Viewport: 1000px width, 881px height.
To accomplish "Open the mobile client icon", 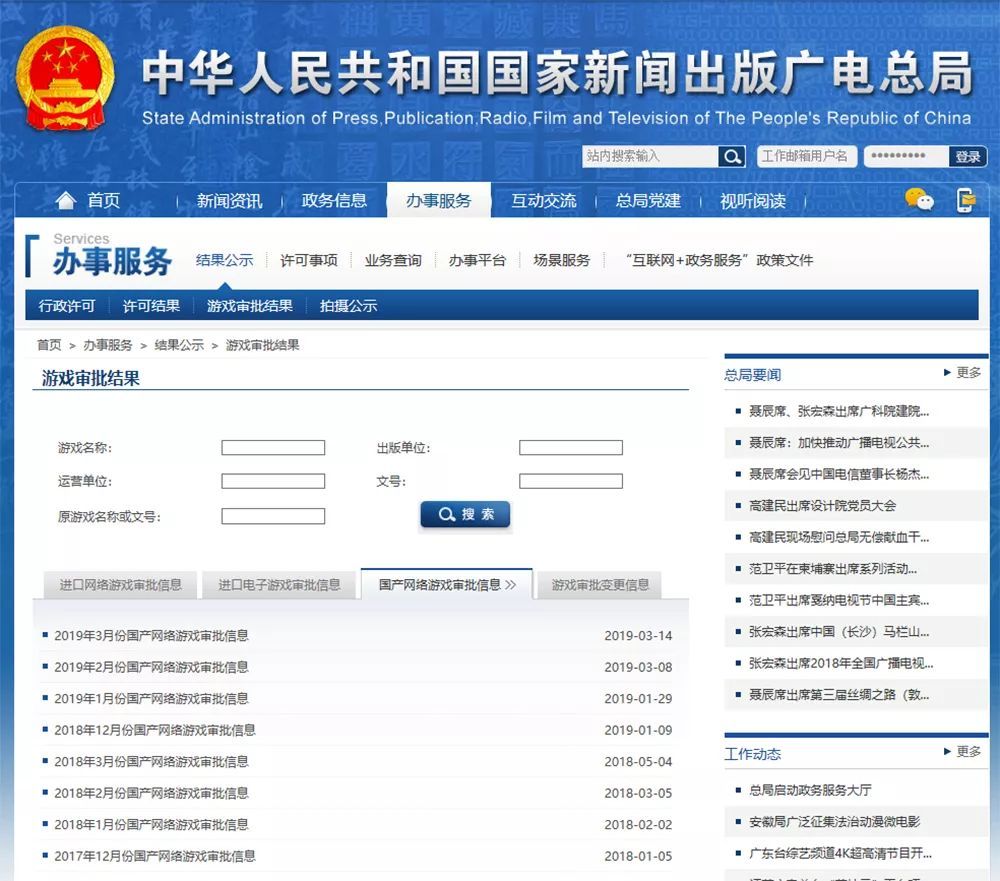I will tap(965, 200).
